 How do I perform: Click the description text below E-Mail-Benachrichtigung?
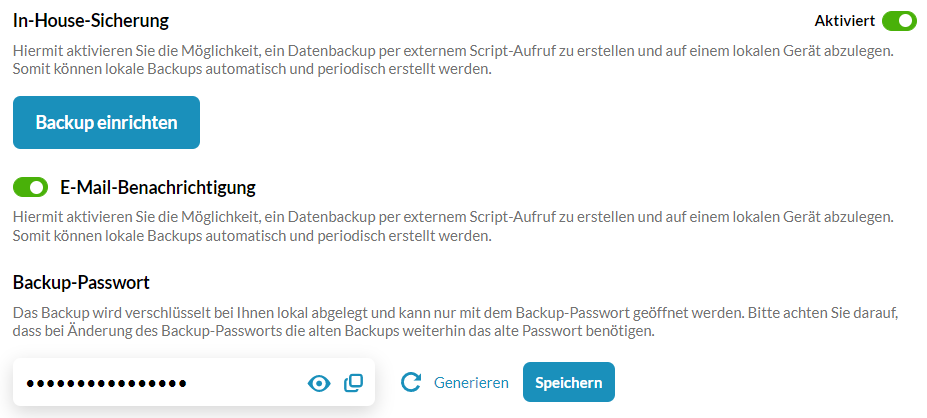tap(453, 227)
